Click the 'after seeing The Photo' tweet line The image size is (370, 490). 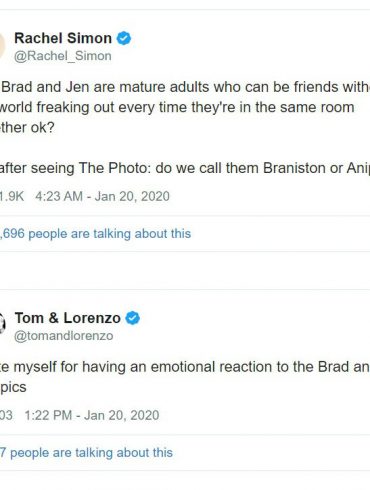(x=185, y=168)
